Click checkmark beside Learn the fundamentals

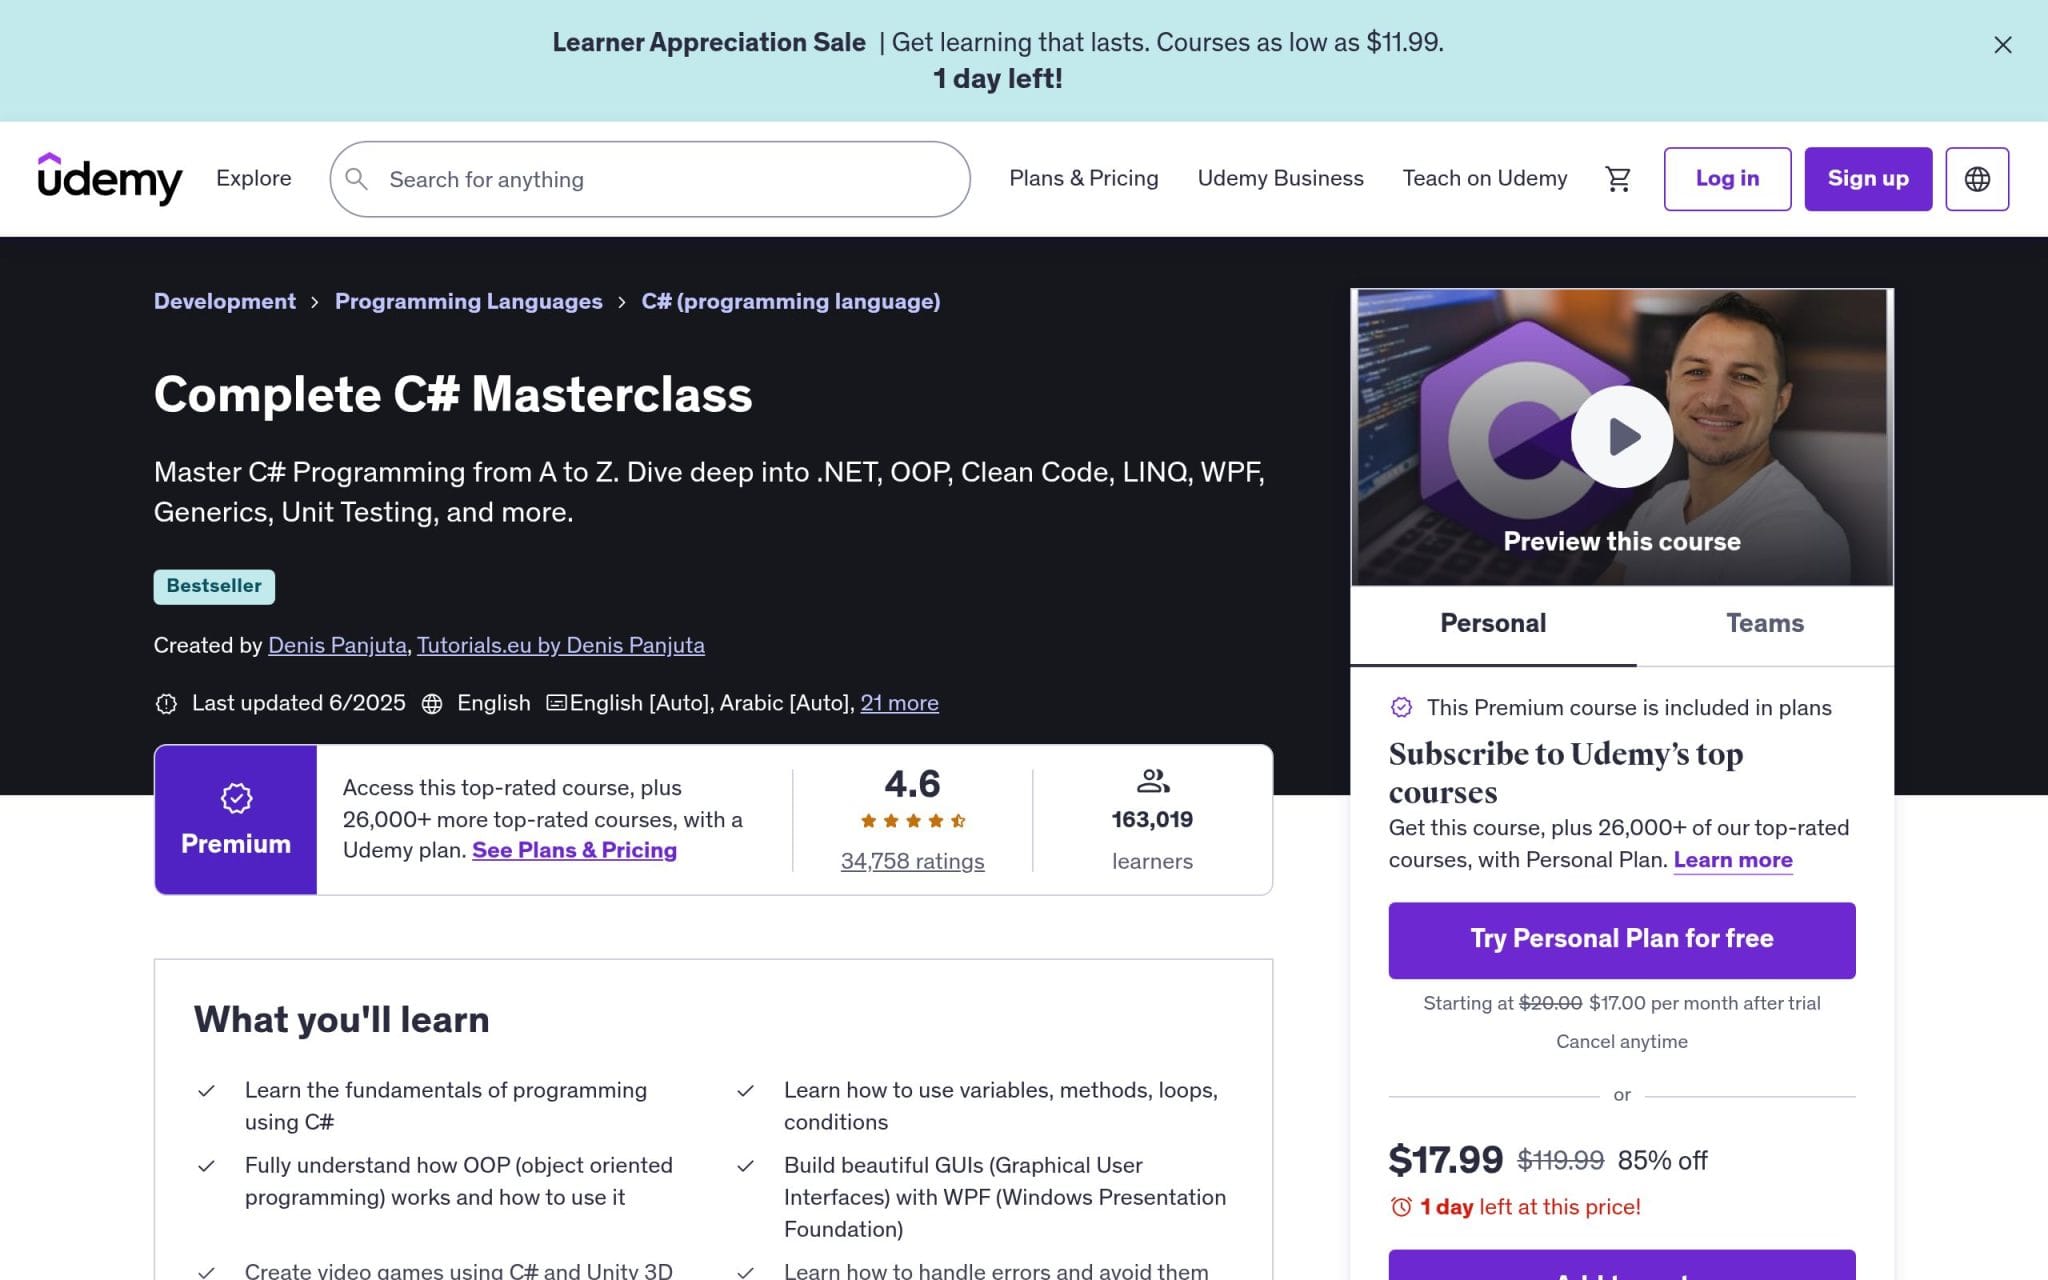click(206, 1091)
